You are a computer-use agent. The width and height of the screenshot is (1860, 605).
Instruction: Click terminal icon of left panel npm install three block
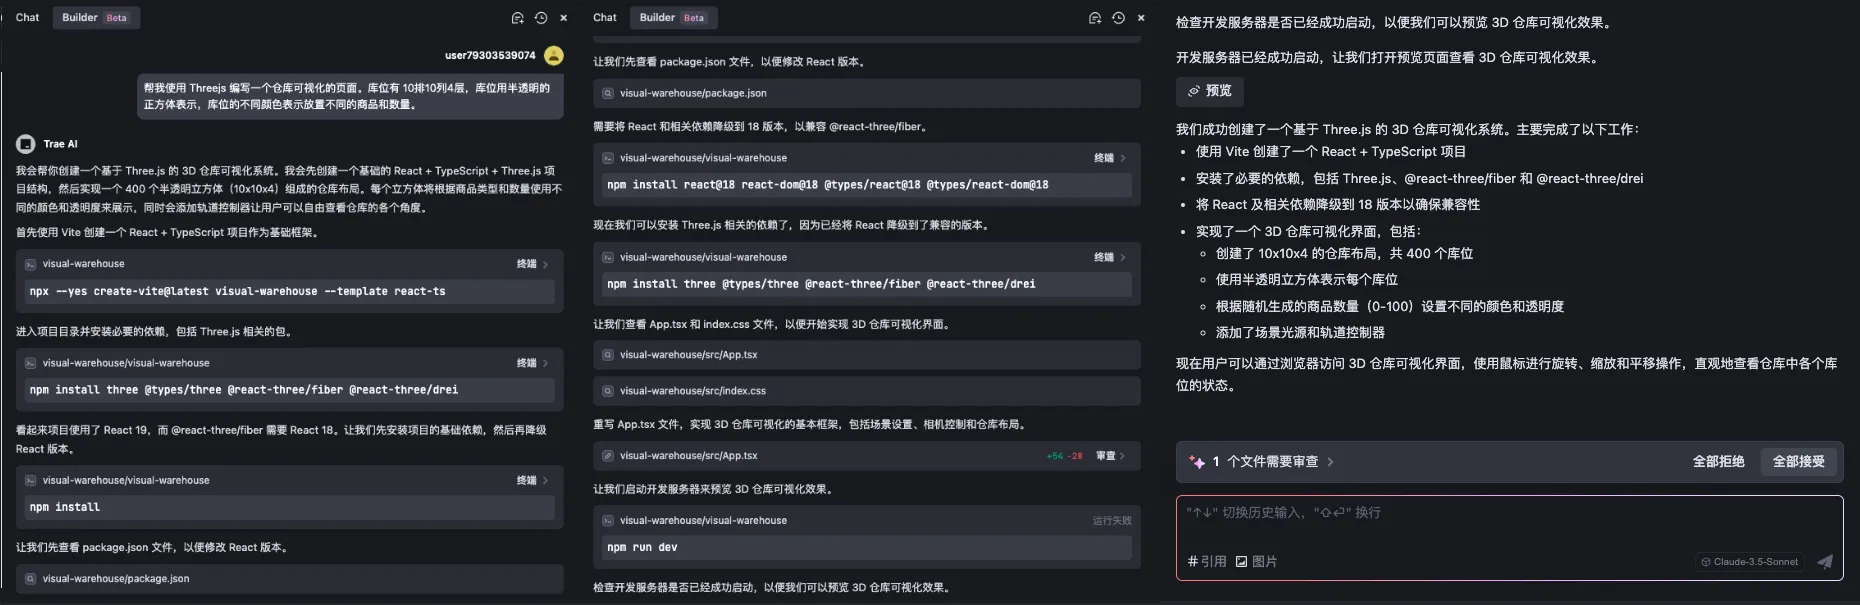[31, 363]
